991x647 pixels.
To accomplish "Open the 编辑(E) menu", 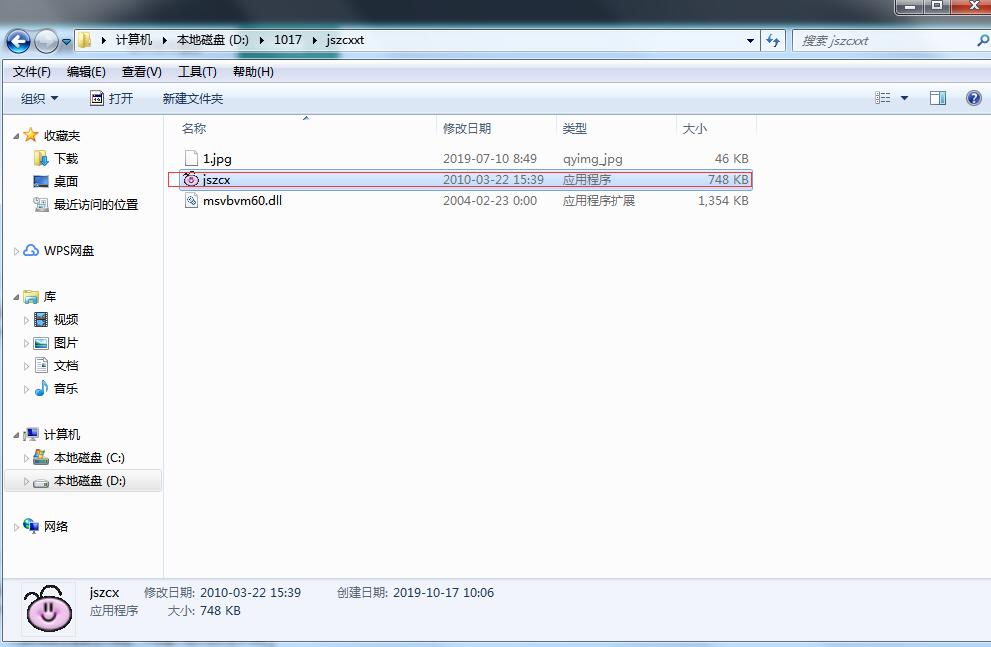I will [x=86, y=71].
